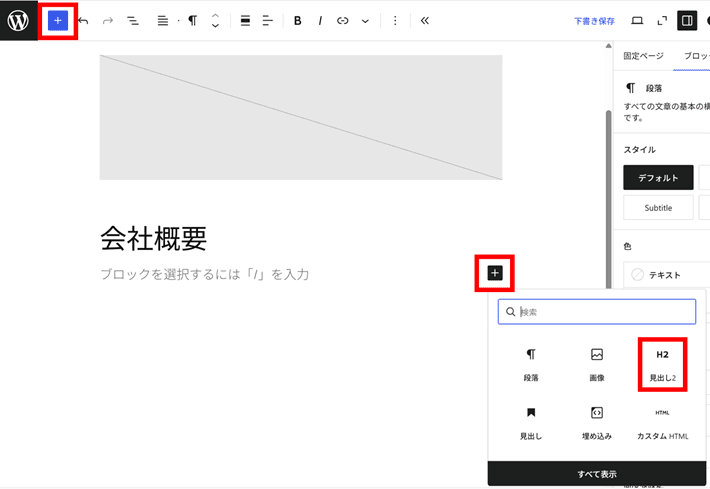
Task: Redo the last undone edit
Action: [x=108, y=21]
